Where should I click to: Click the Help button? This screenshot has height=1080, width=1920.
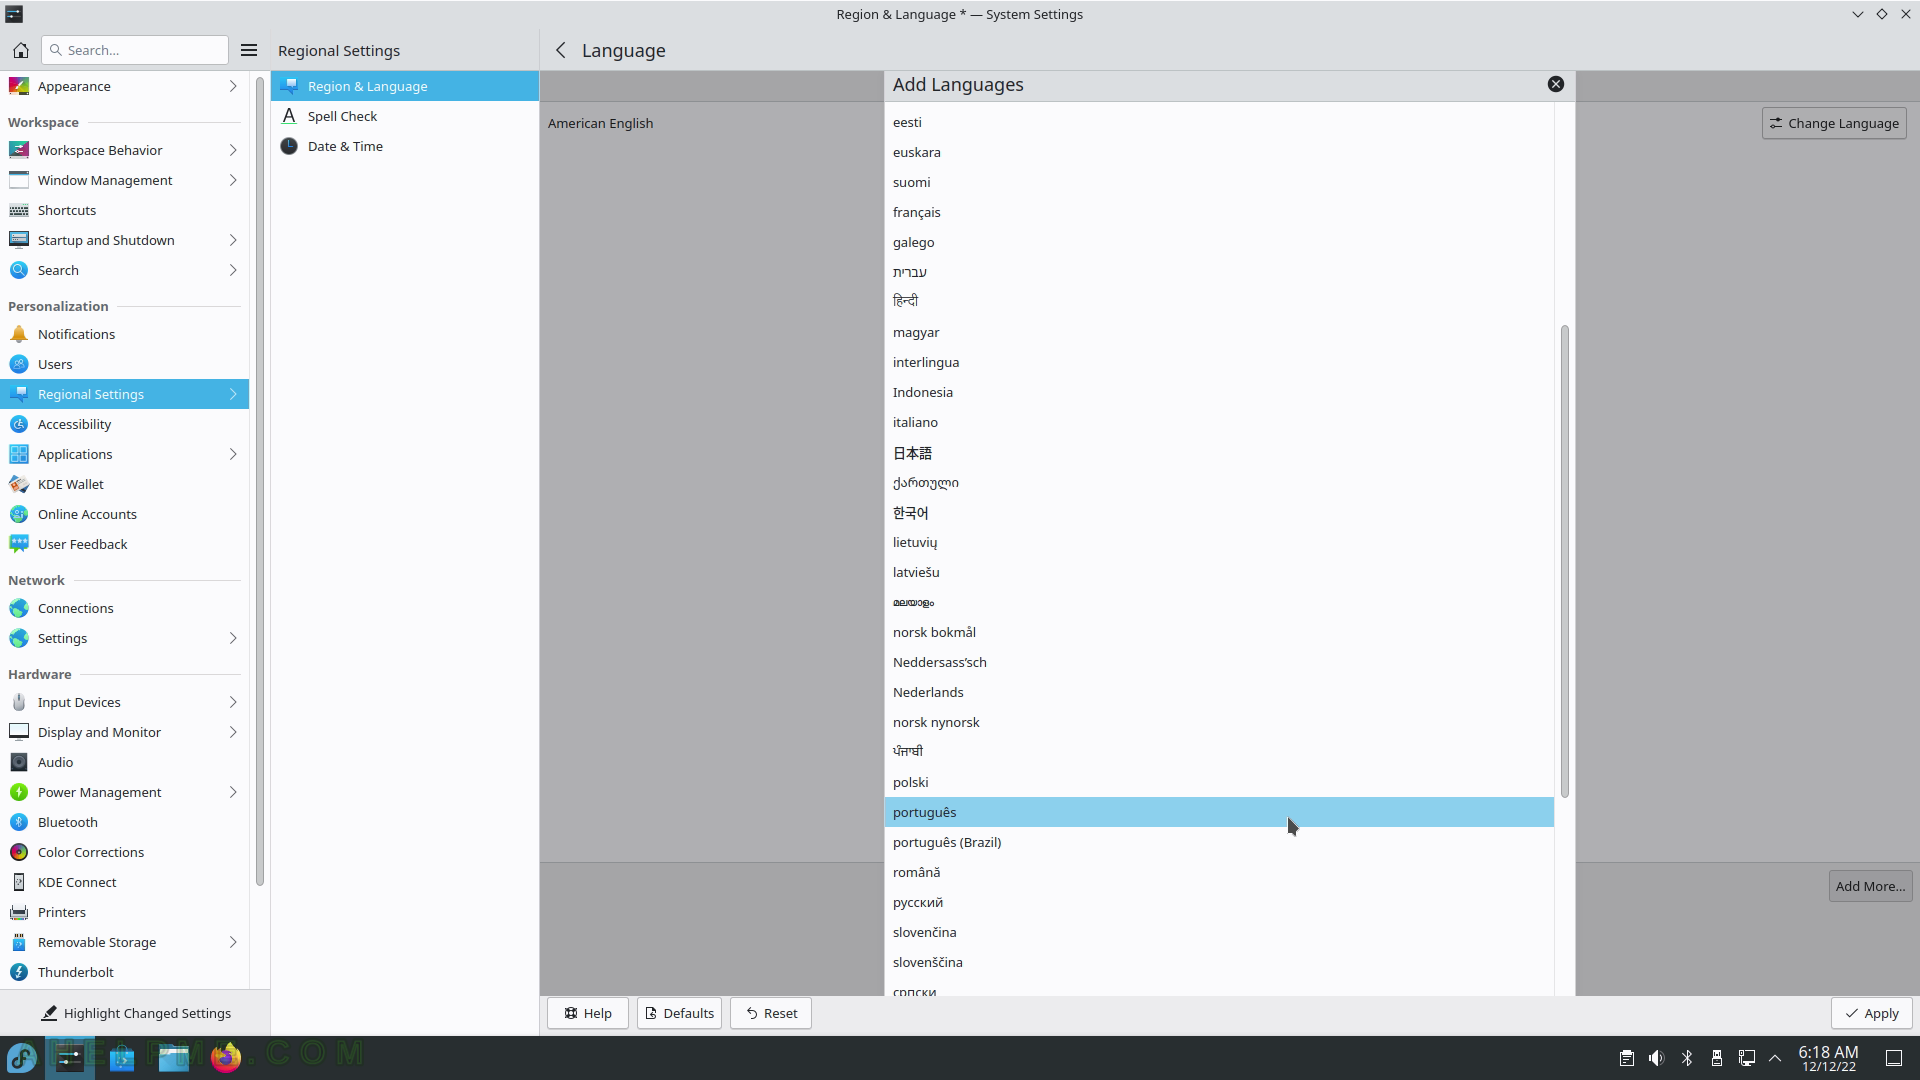588,1013
